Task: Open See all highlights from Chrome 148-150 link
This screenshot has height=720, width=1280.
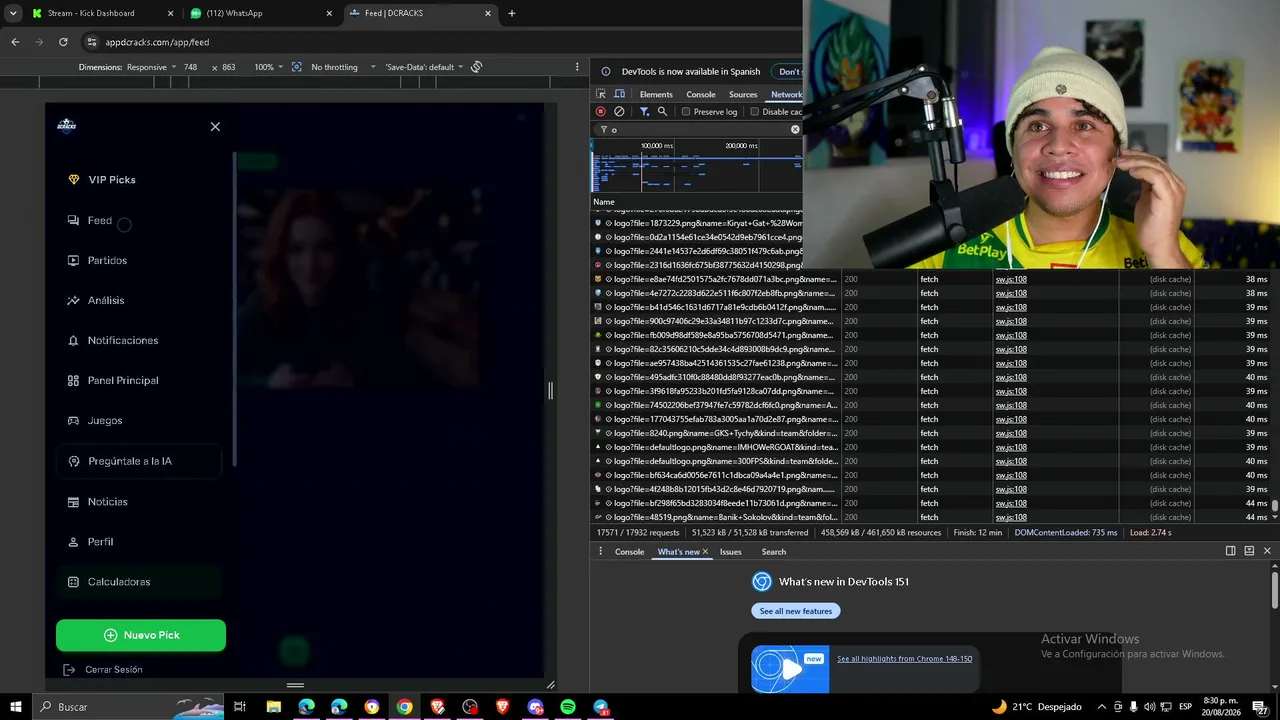Action: [x=904, y=659]
